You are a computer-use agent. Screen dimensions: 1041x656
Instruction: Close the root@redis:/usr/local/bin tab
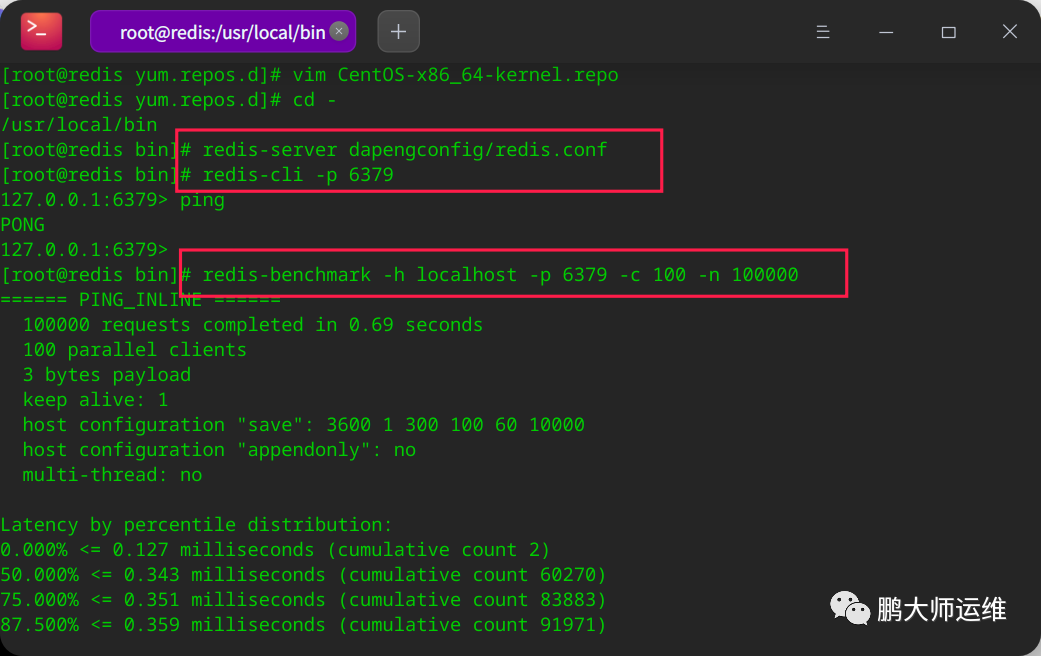(x=339, y=31)
